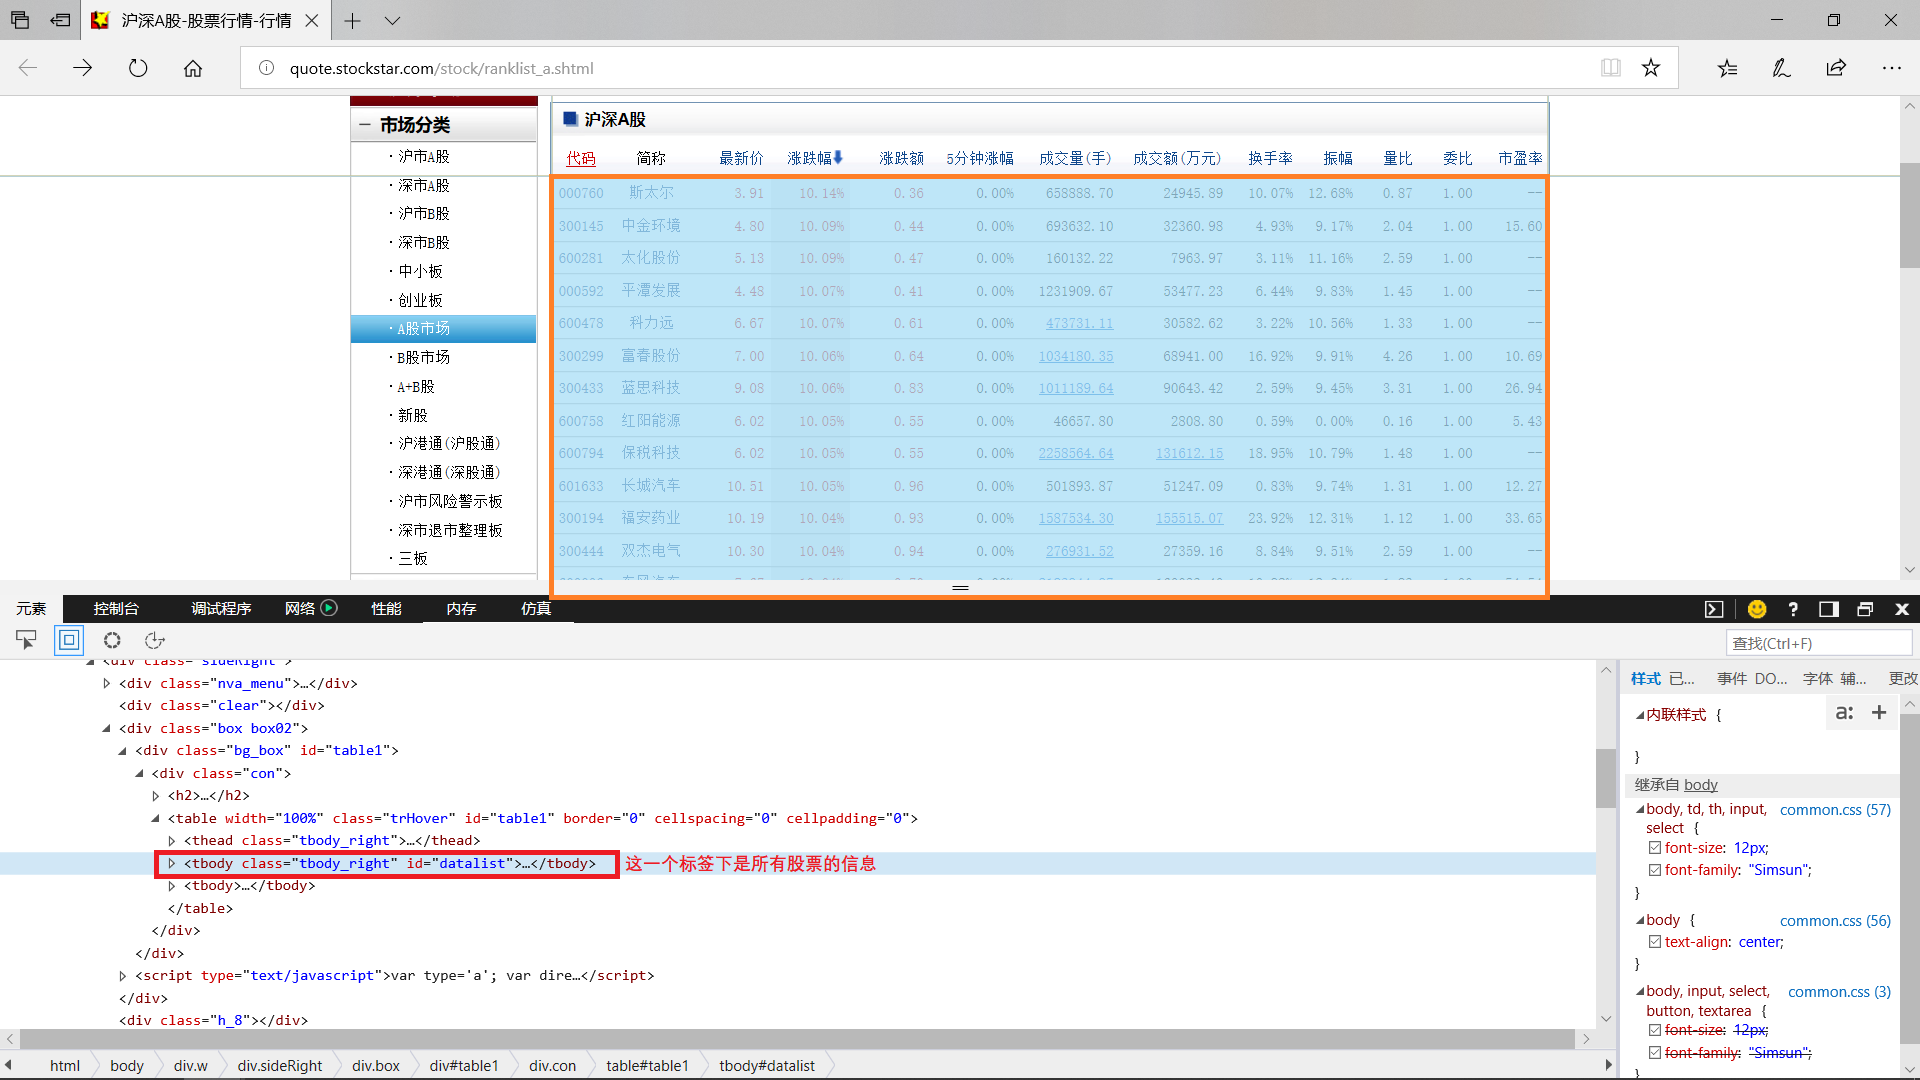1920x1080 pixels.
Task: Open a new tab with plus icon
Action: 352,20
